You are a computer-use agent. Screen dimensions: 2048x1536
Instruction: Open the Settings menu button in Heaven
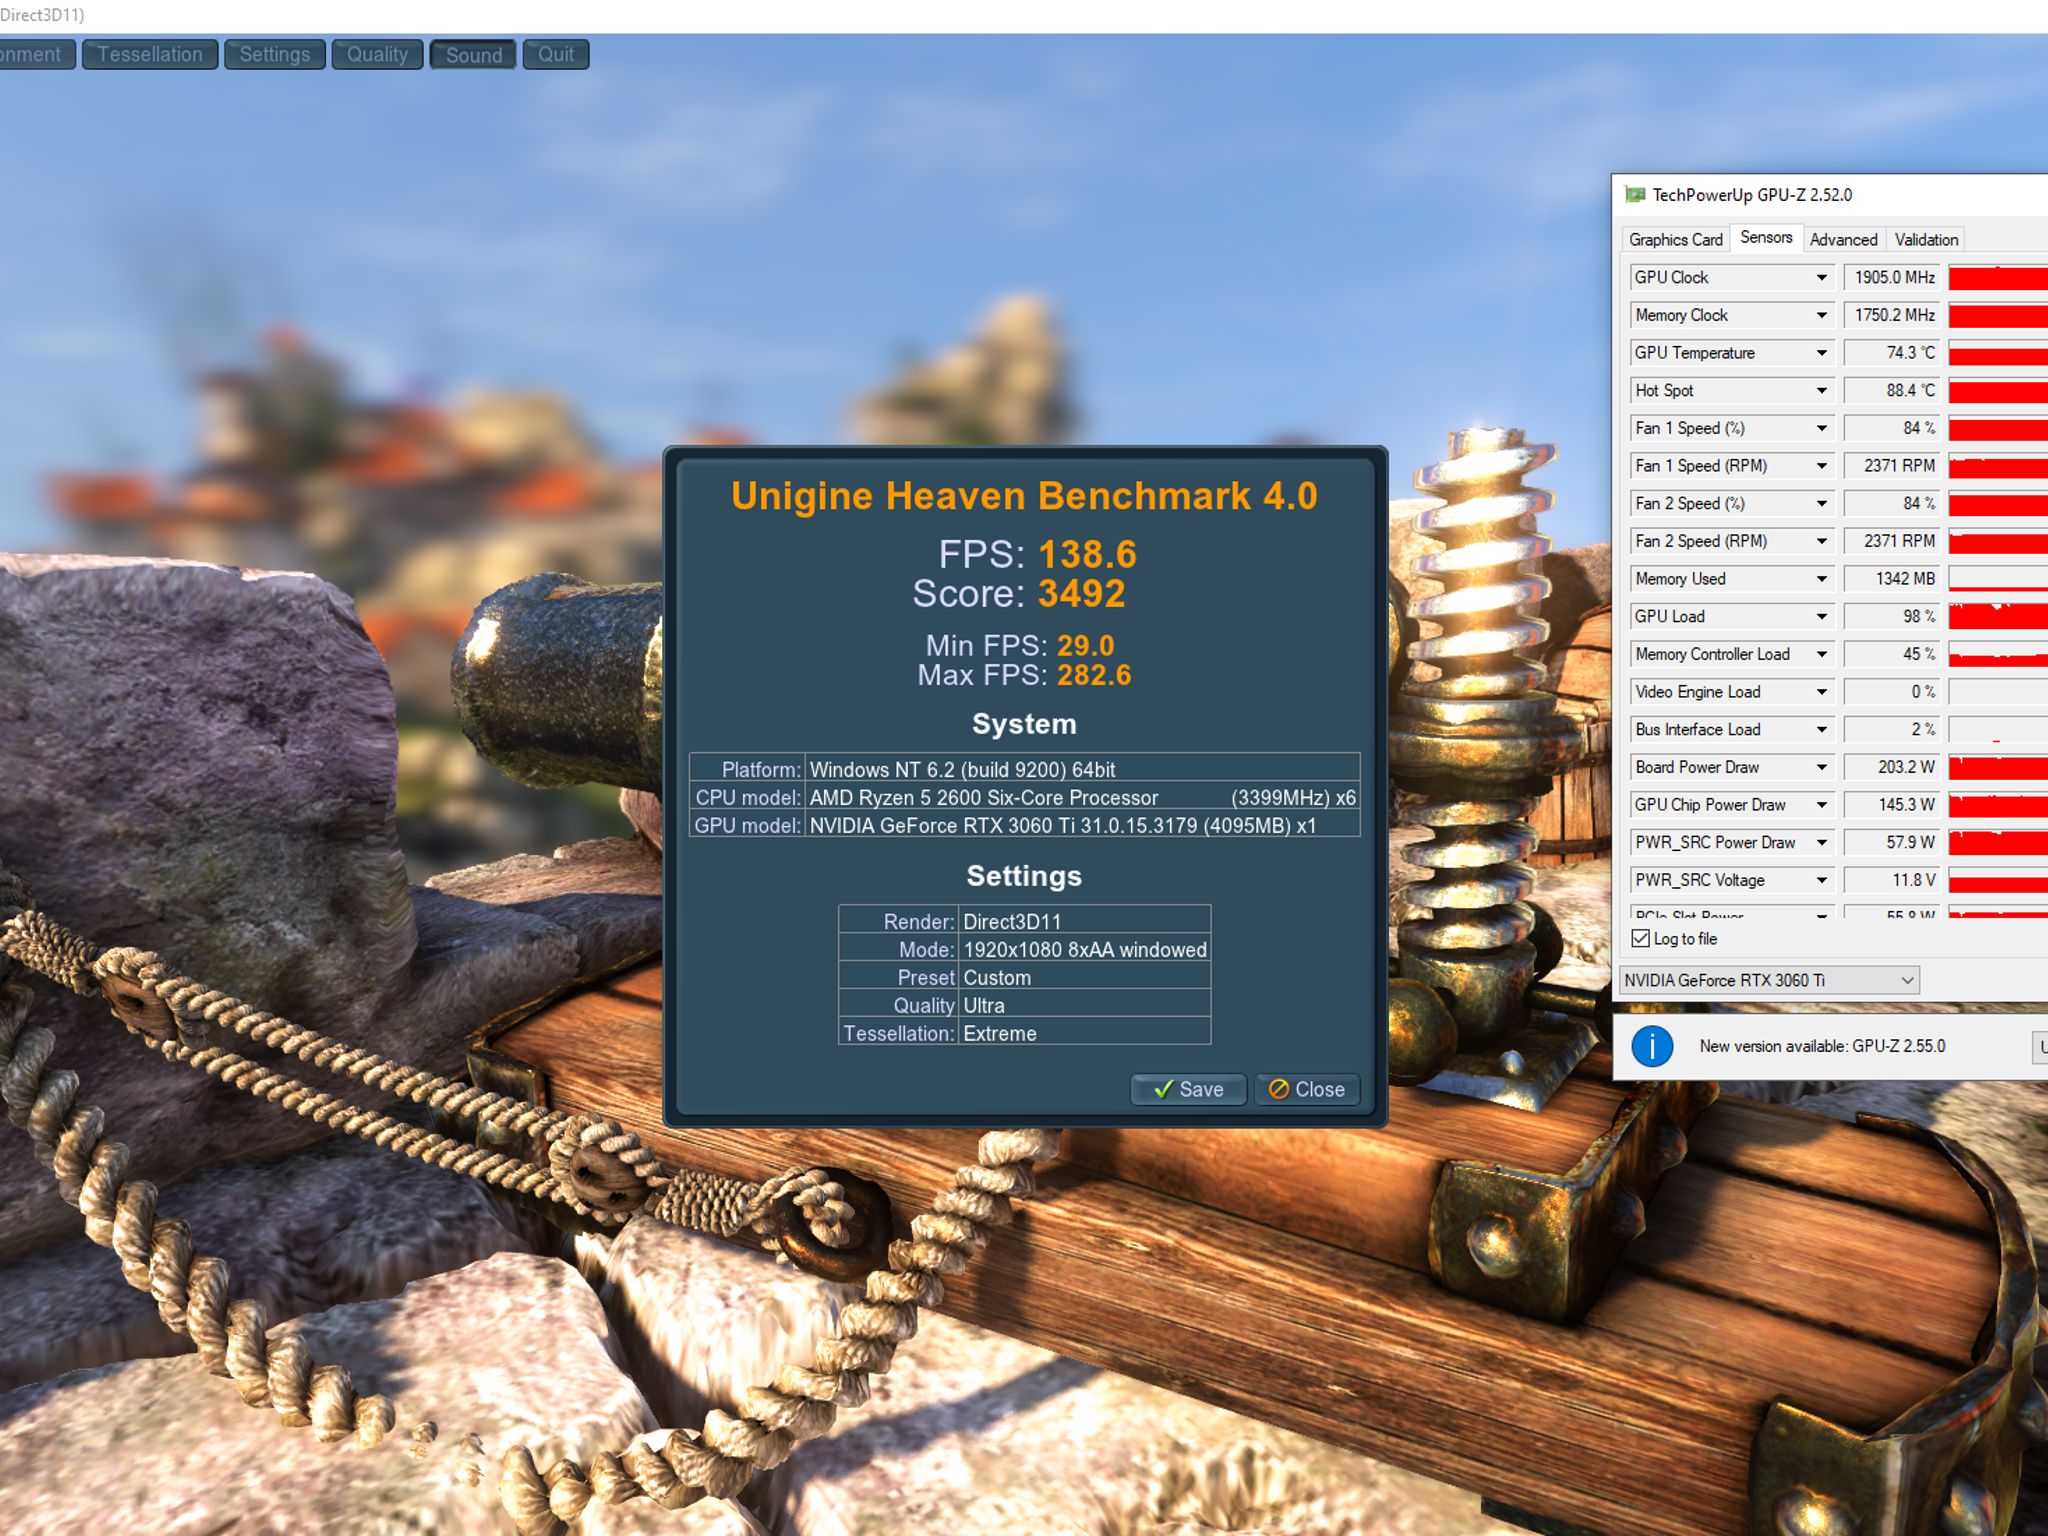(x=275, y=54)
